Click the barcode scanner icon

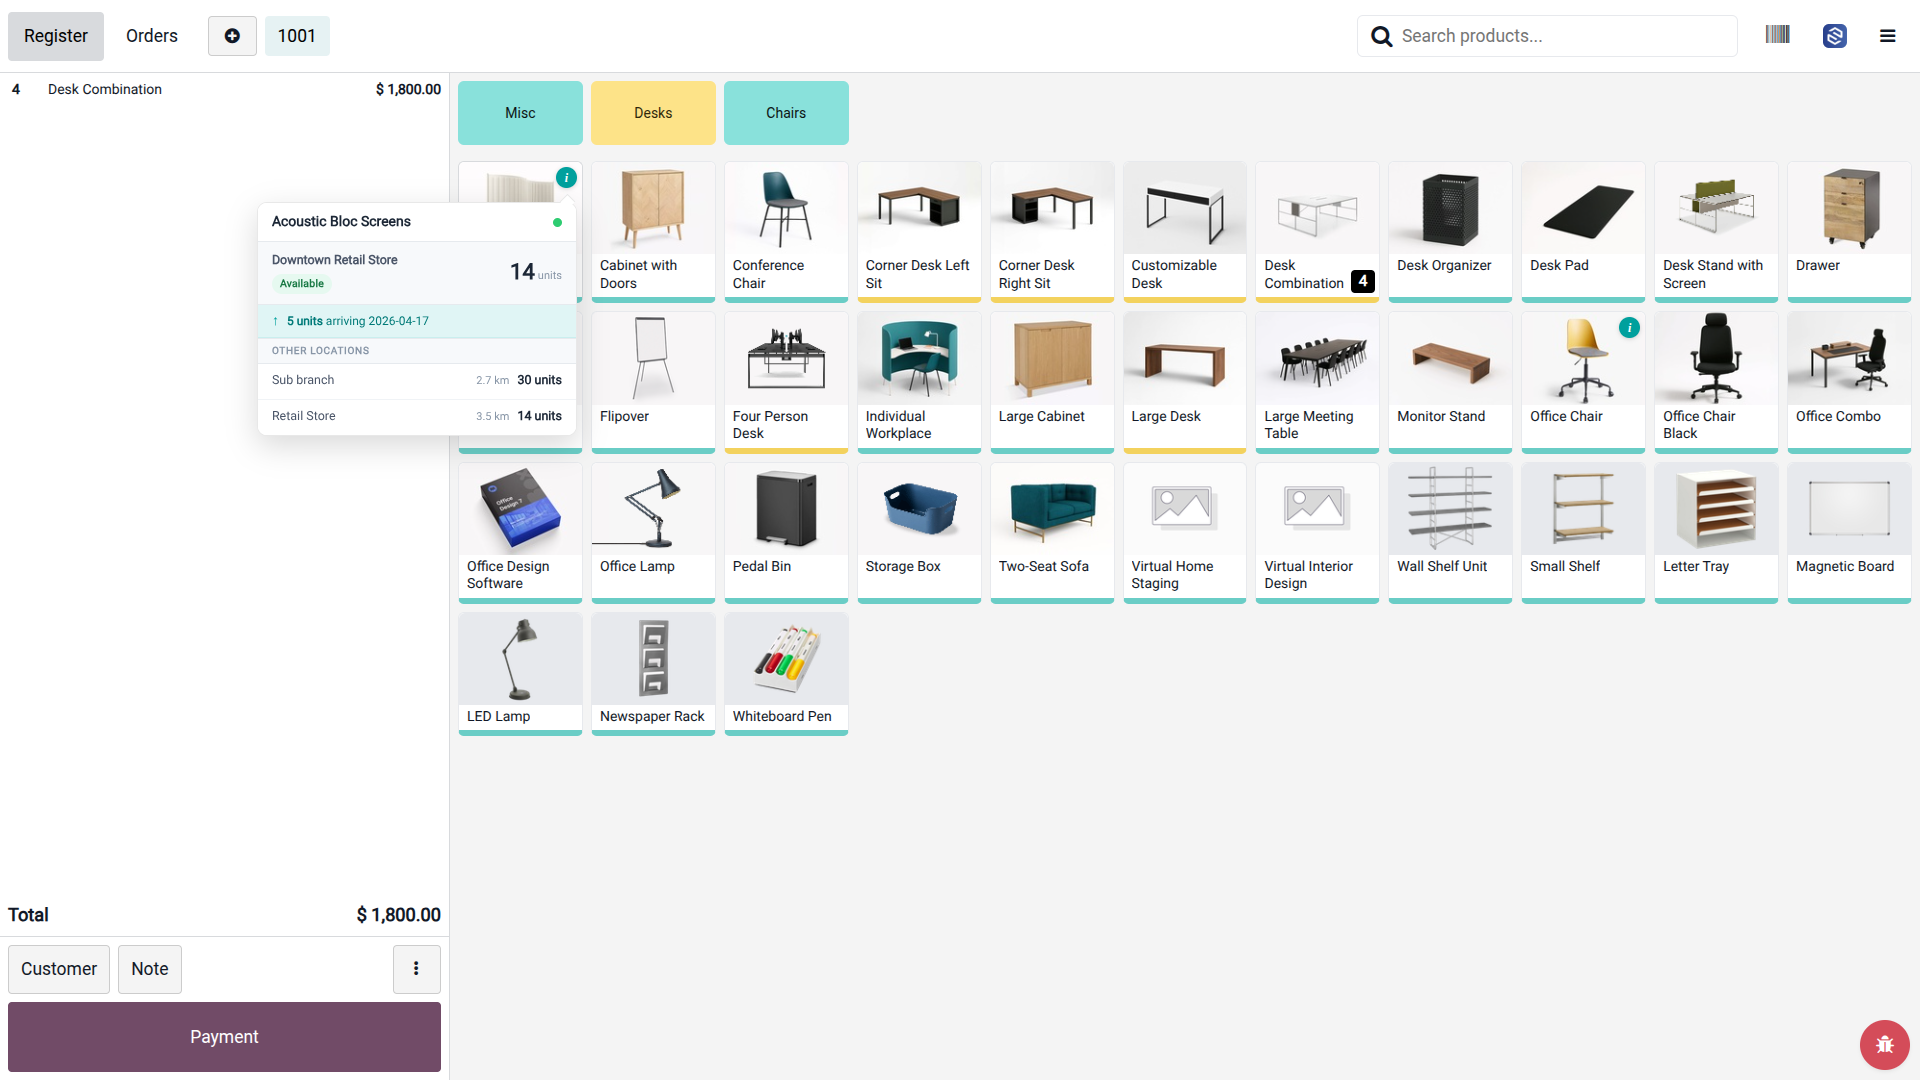tap(1777, 35)
